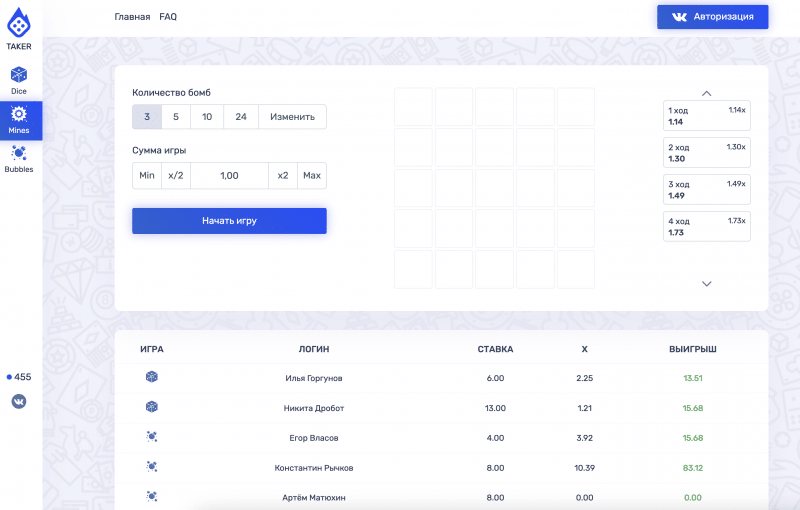Open the FAQ page
Viewport: 800px width, 510px height.
(x=168, y=17)
